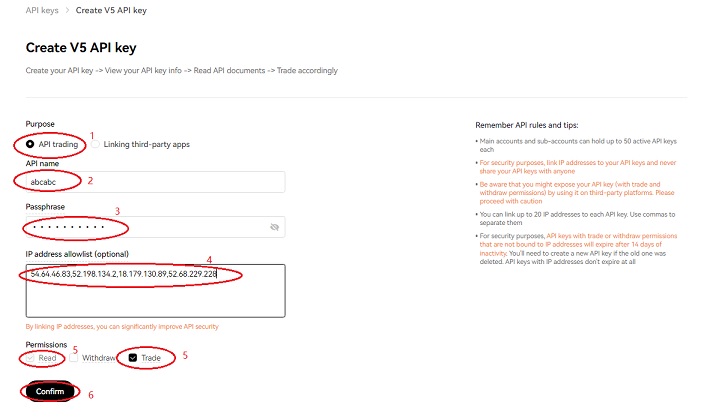The width and height of the screenshot is (713, 417).
Task: Click the Create V5 API key breadcrumb
Action: pos(119,9)
